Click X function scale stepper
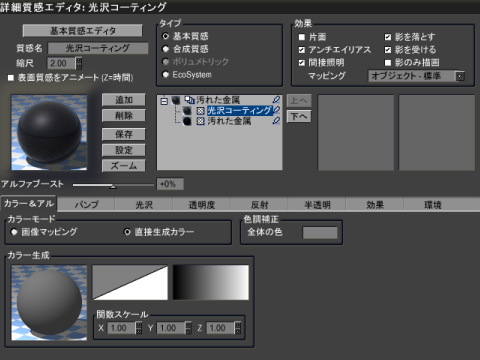This screenshot has height=360, width=480. (x=139, y=328)
